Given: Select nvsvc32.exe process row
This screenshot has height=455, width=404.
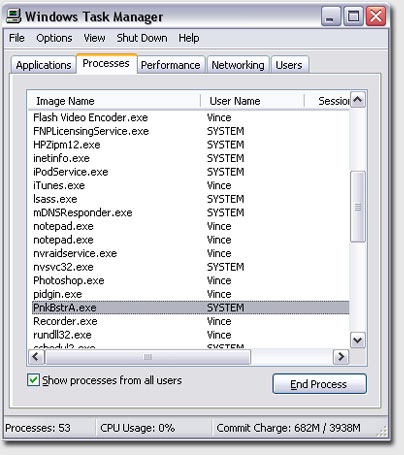Looking at the screenshot, I should tap(191, 267).
